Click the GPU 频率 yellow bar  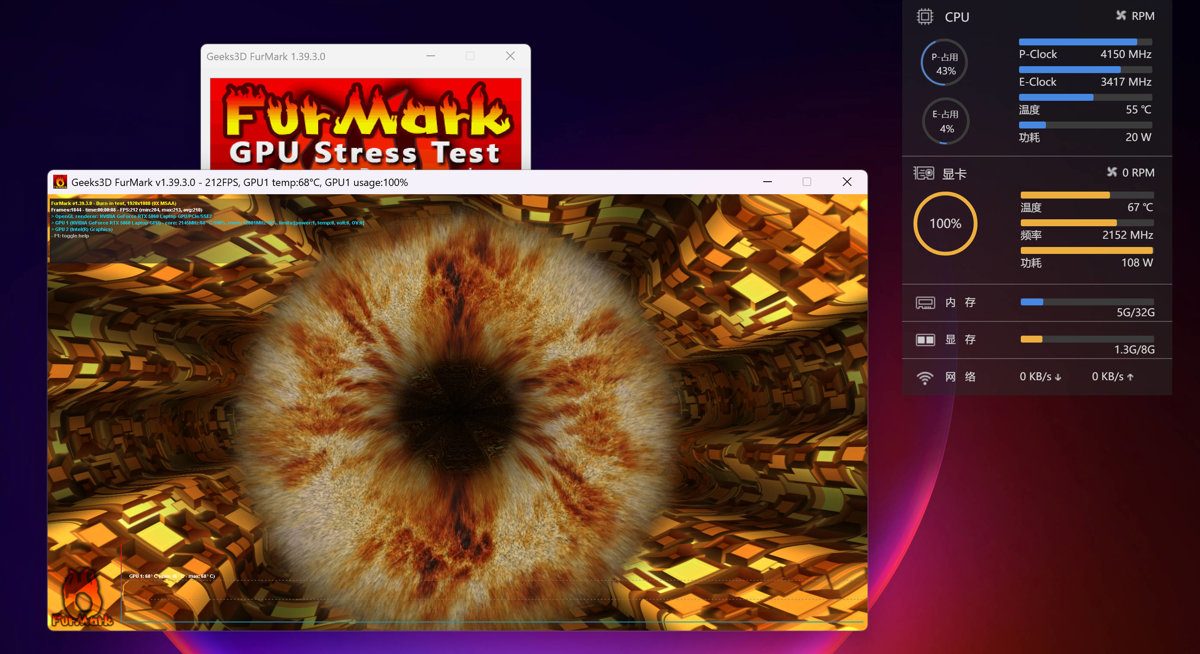coord(1087,222)
